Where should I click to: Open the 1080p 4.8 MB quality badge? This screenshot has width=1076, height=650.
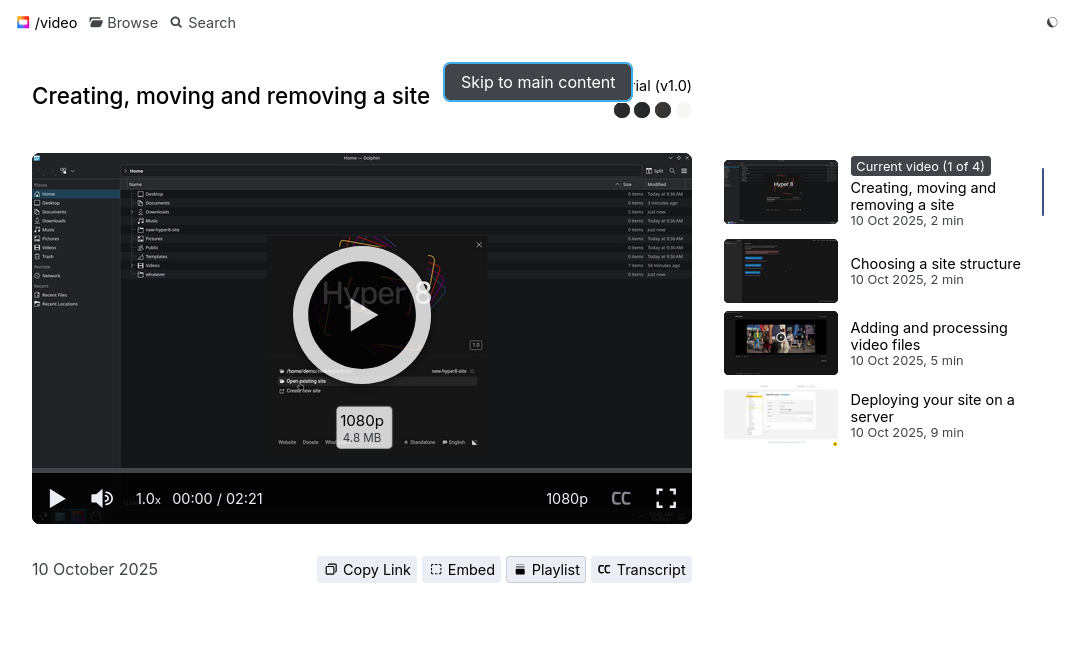click(364, 426)
